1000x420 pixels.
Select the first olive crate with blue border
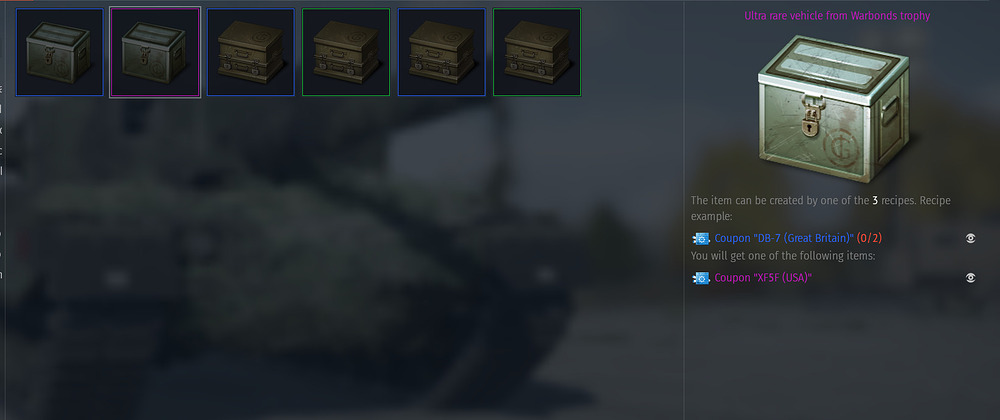251,52
